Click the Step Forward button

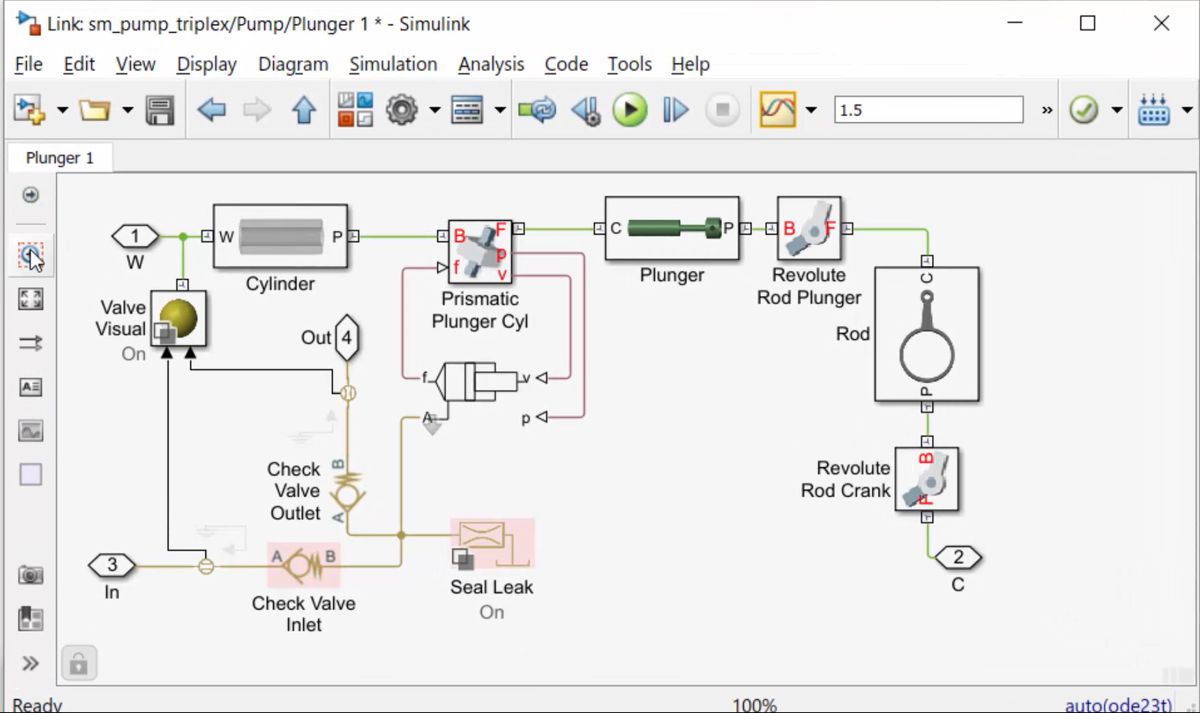[676, 110]
